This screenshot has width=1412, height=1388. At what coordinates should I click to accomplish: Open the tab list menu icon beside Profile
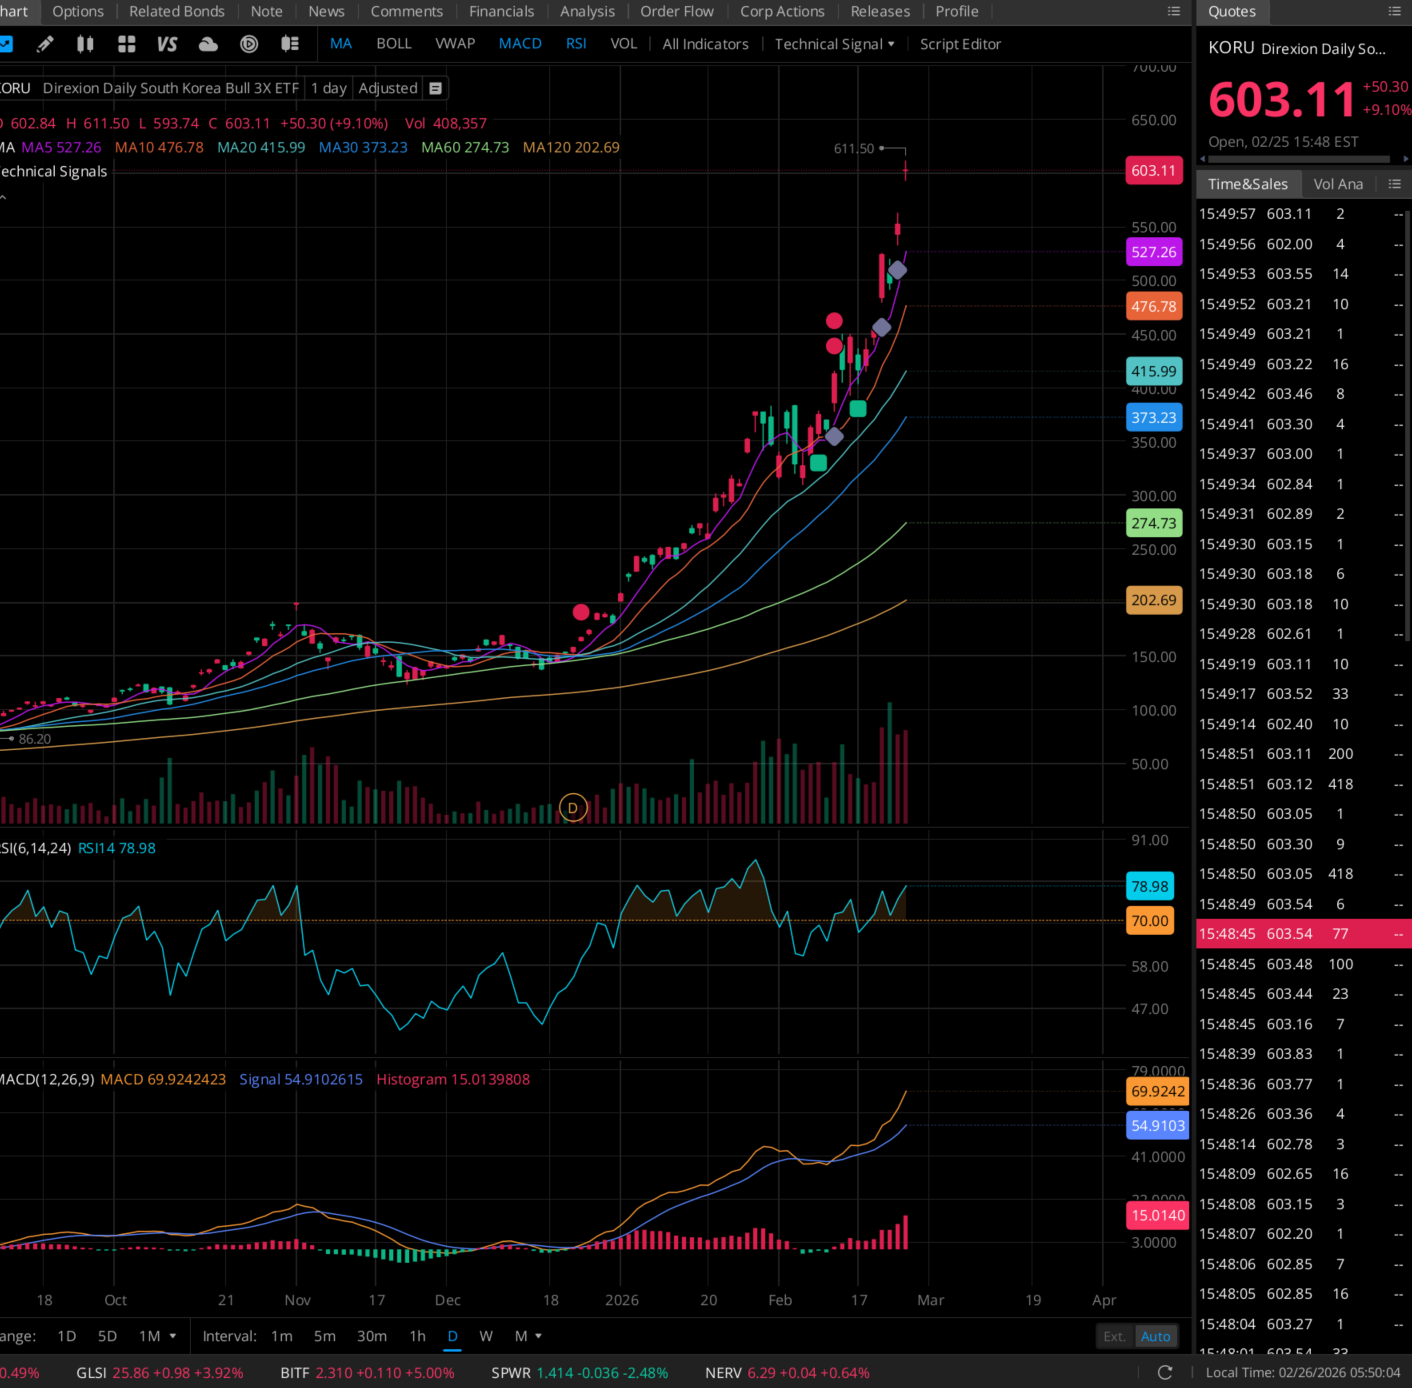coord(1174,11)
